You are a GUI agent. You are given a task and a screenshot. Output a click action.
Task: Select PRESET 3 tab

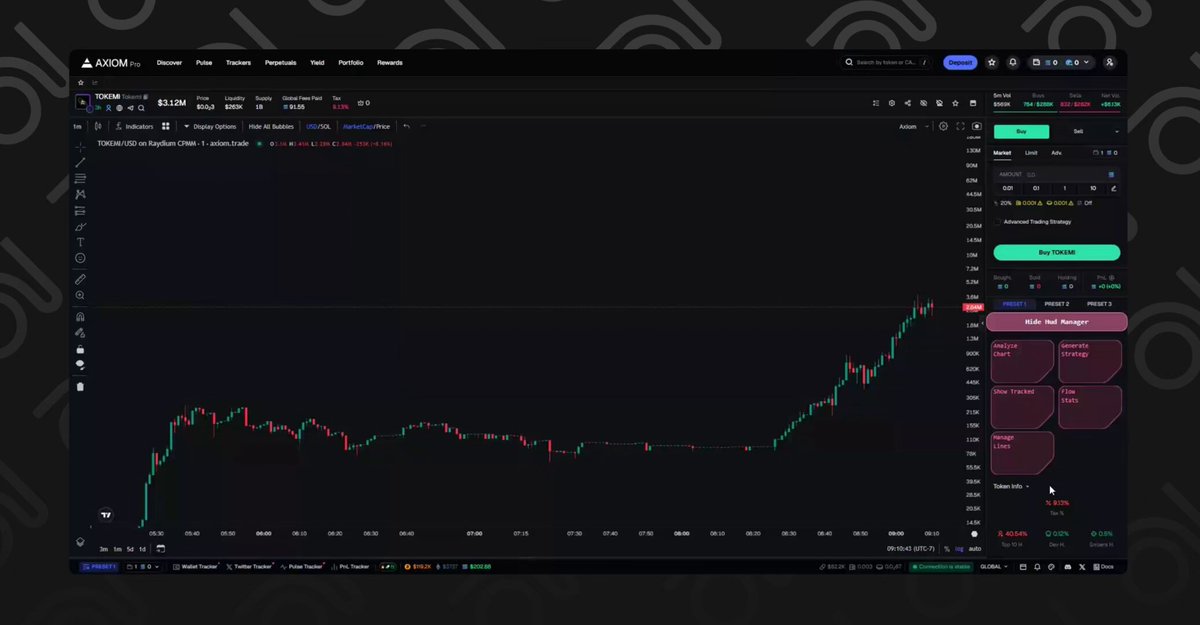[1099, 304]
